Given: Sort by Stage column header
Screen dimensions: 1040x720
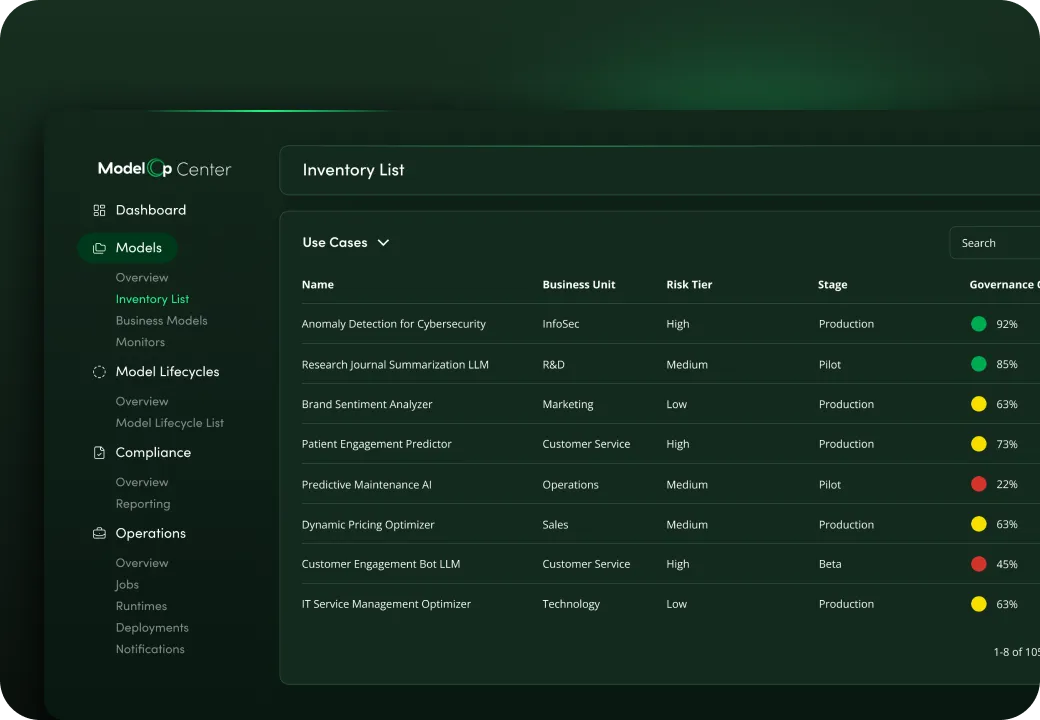Looking at the screenshot, I should pos(832,284).
